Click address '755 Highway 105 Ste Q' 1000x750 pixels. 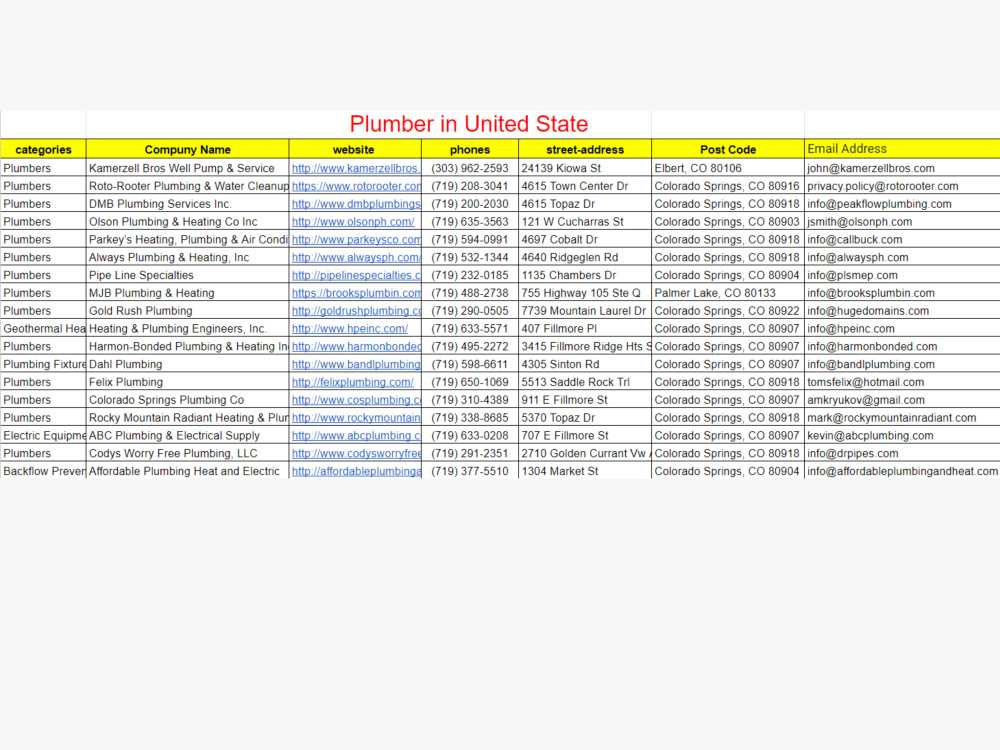(581, 293)
